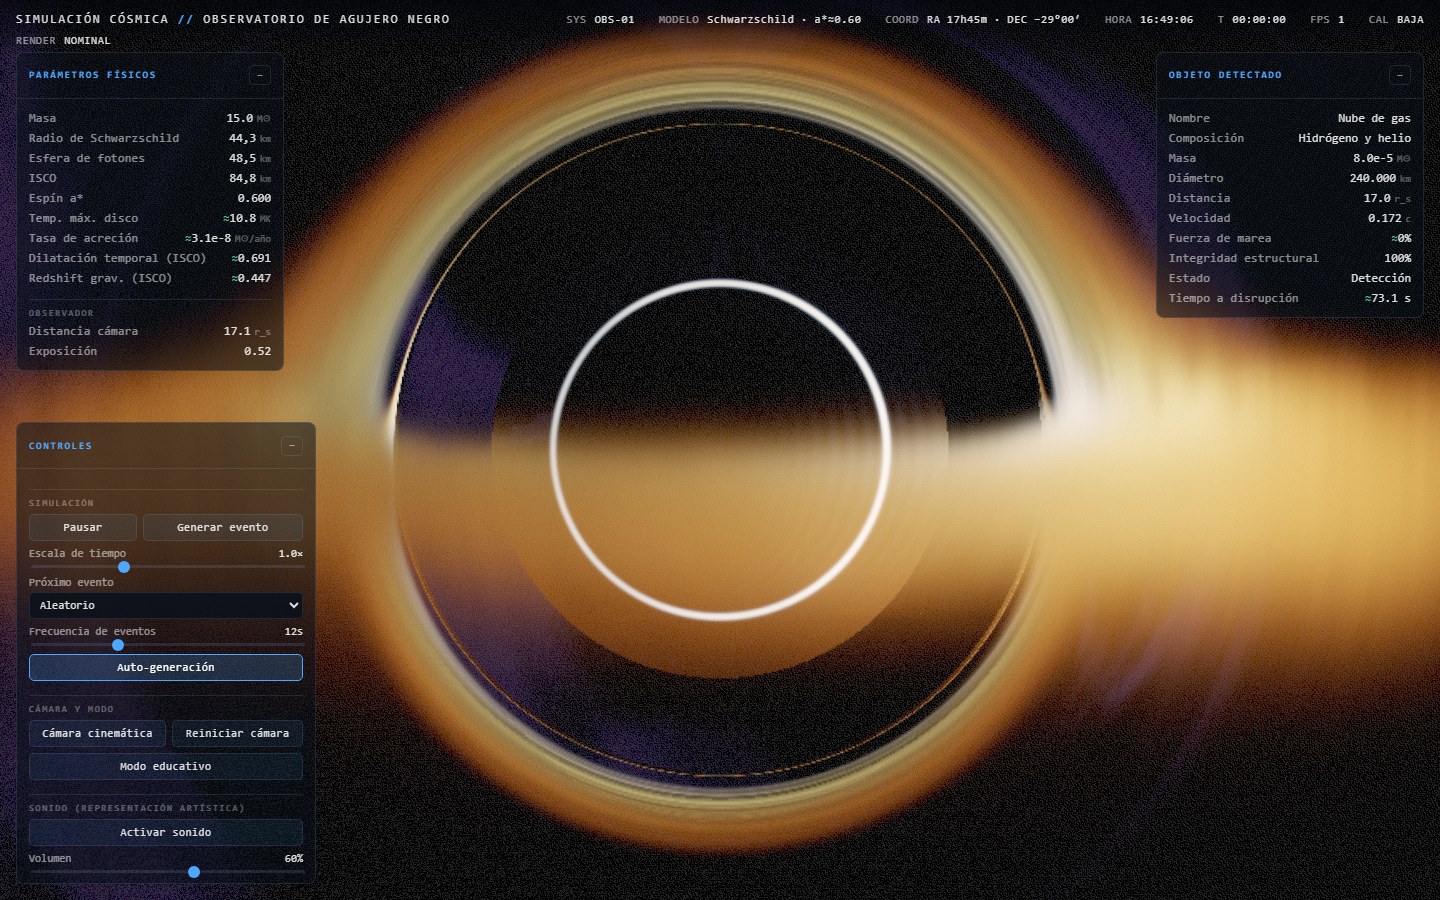Click the HORA 16:49:06 header entry

(x=1148, y=19)
